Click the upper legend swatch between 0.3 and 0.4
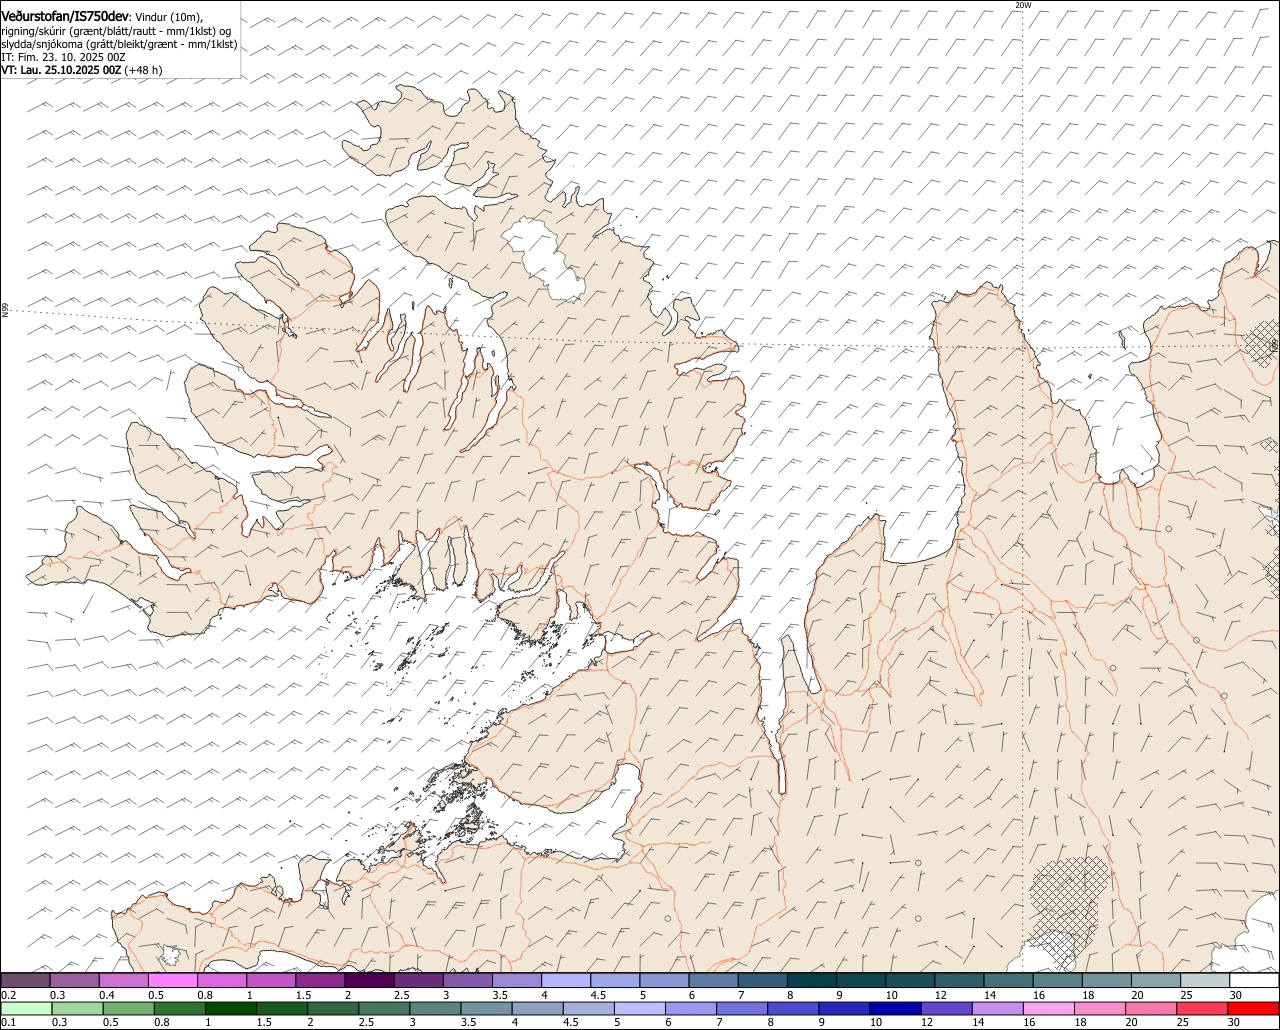1280x1030 pixels. 75,980
